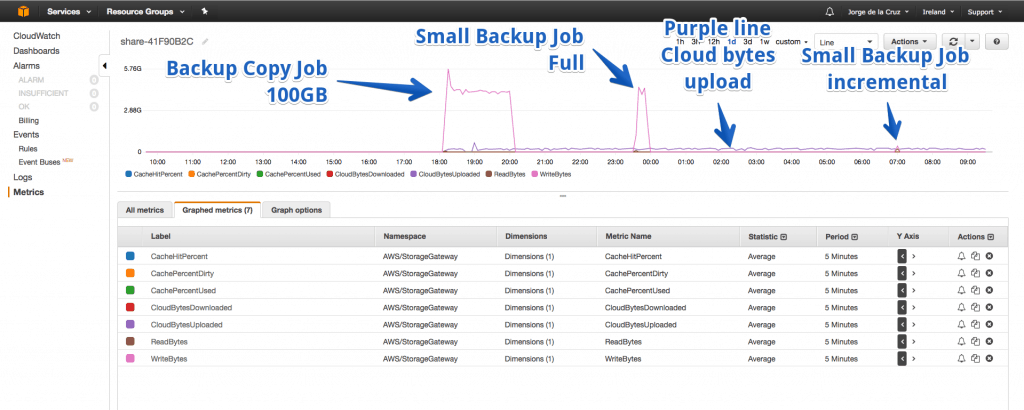This screenshot has height=410, width=1024.
Task: Open the Ireland region dropdown
Action: click(x=938, y=11)
